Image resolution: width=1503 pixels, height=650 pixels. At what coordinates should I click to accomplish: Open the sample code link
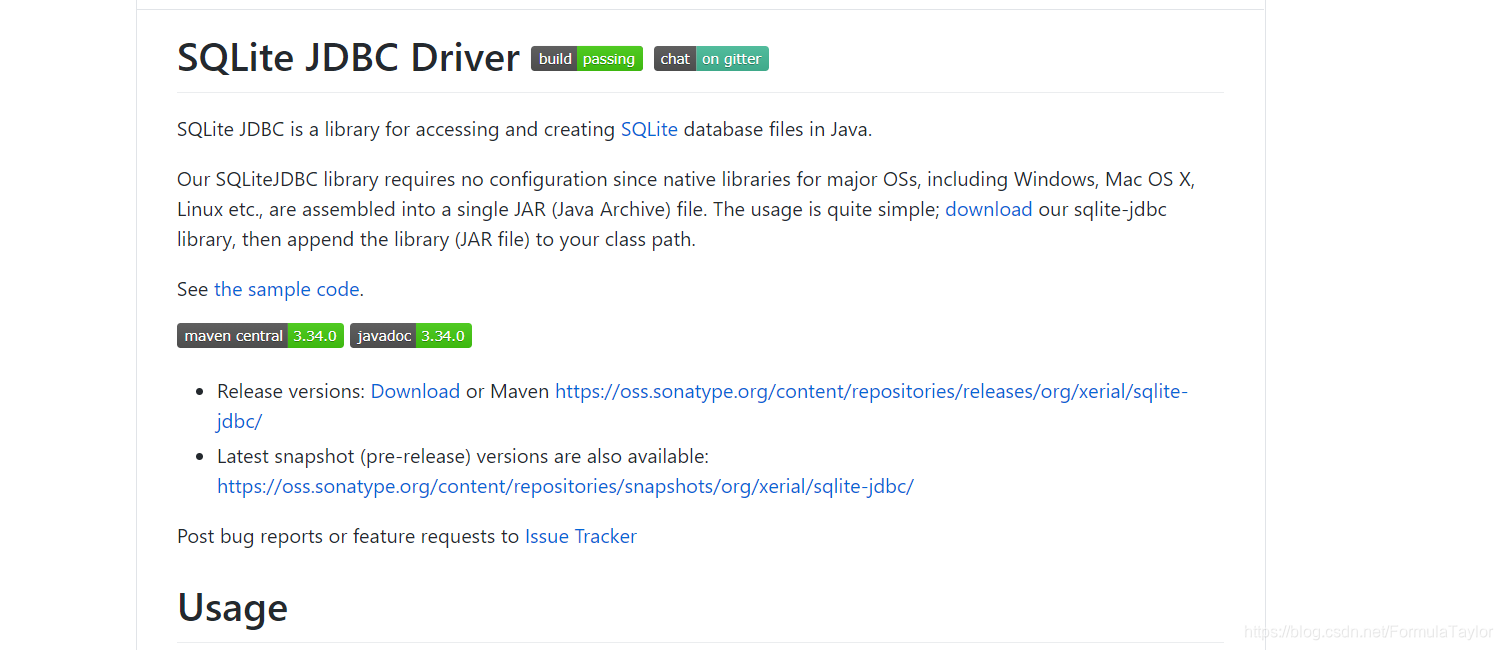(286, 289)
